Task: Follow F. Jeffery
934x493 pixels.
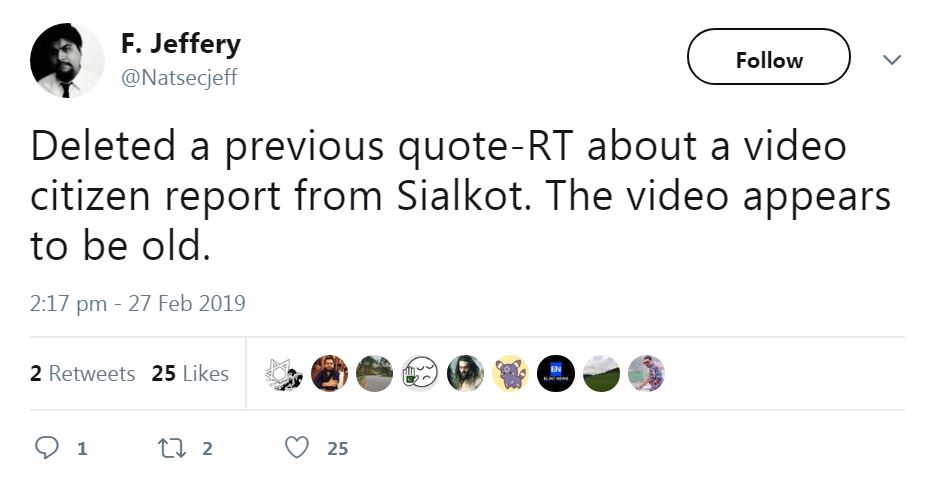Action: (x=768, y=60)
